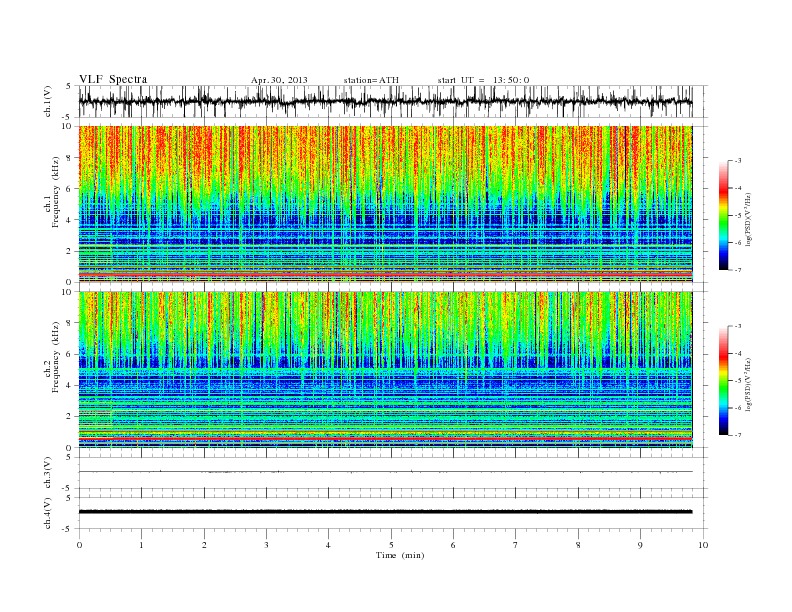
Task: Click time axis tick label "3"
Action: click(x=266, y=545)
